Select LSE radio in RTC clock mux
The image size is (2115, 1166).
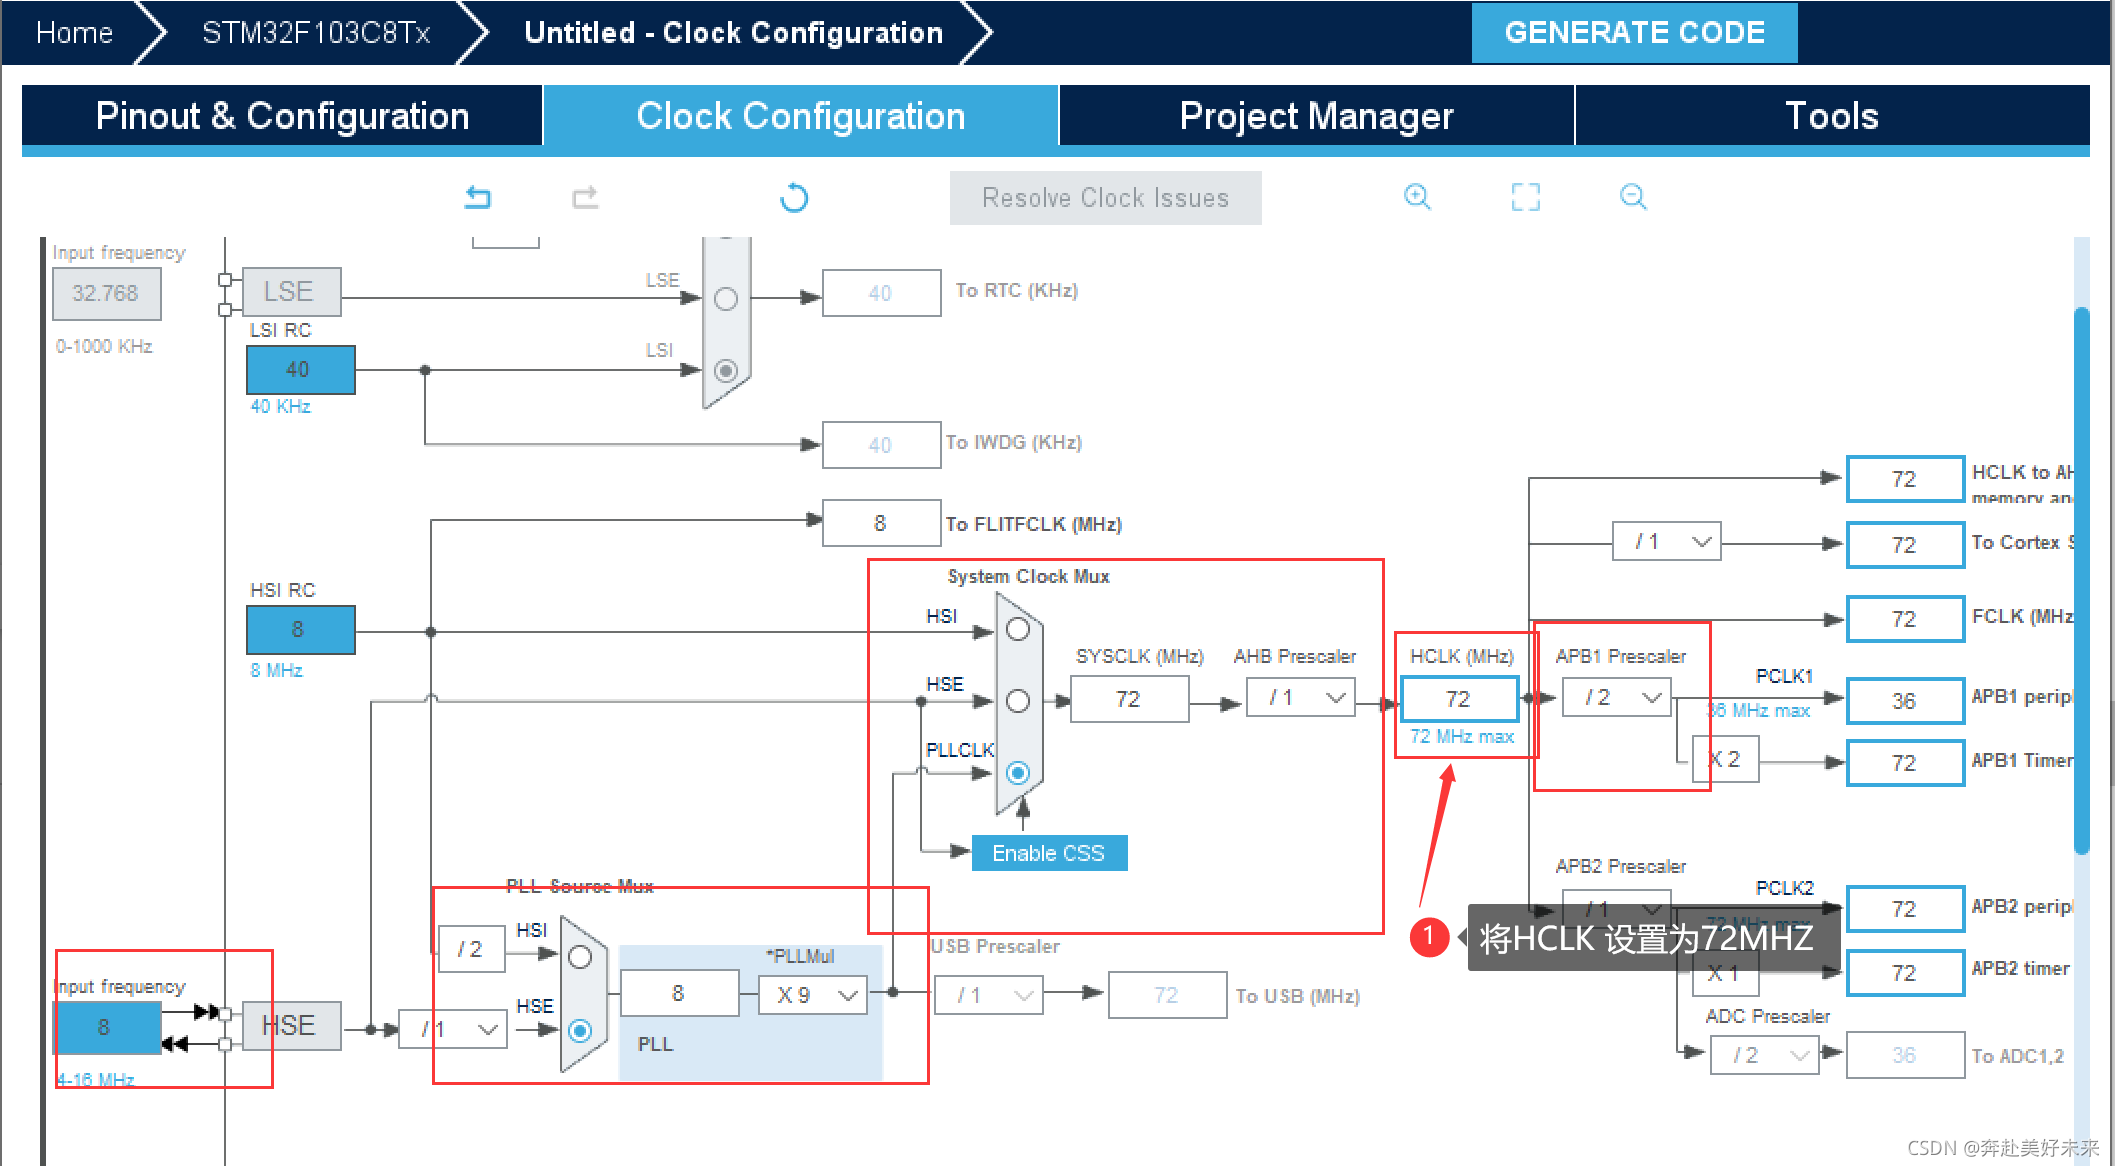[726, 298]
